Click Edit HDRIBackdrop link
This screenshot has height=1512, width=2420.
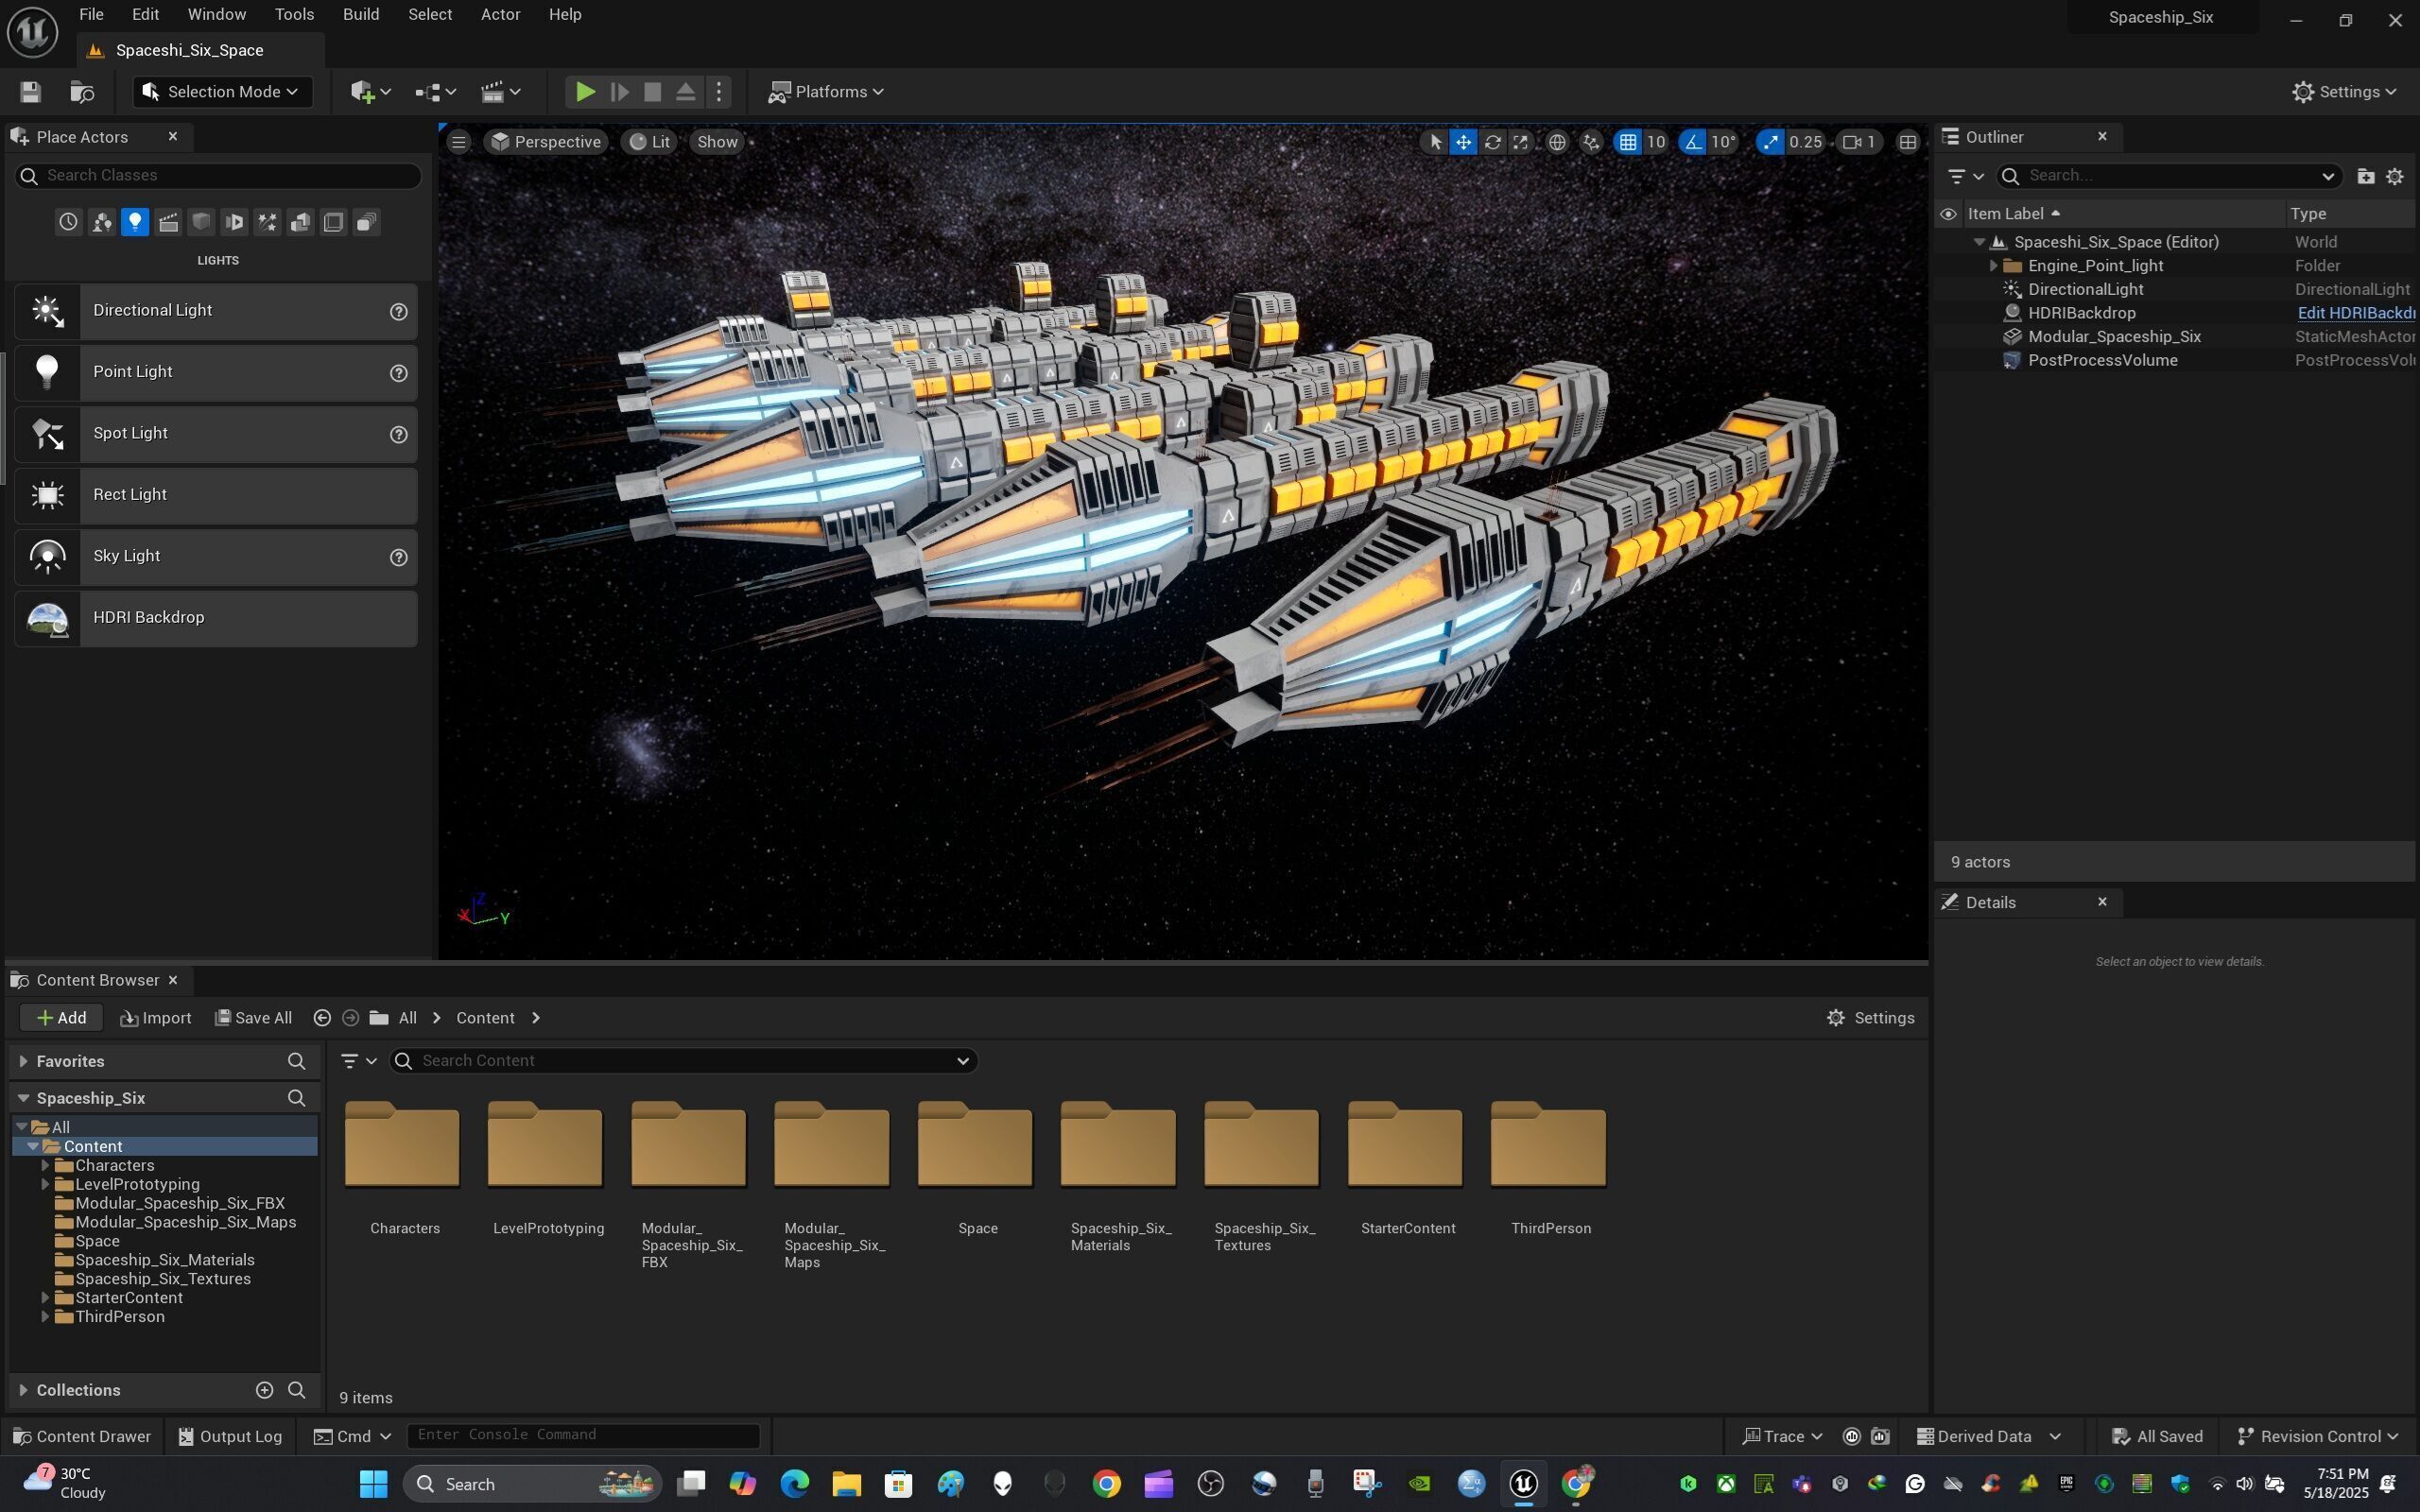pyautogui.click(x=2356, y=313)
